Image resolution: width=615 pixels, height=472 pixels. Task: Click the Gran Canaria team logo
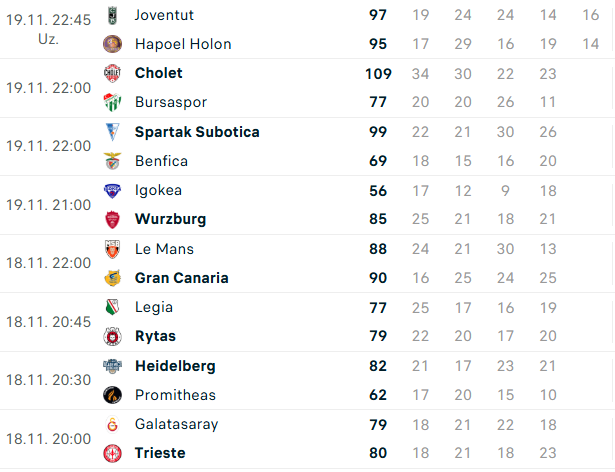pos(112,278)
